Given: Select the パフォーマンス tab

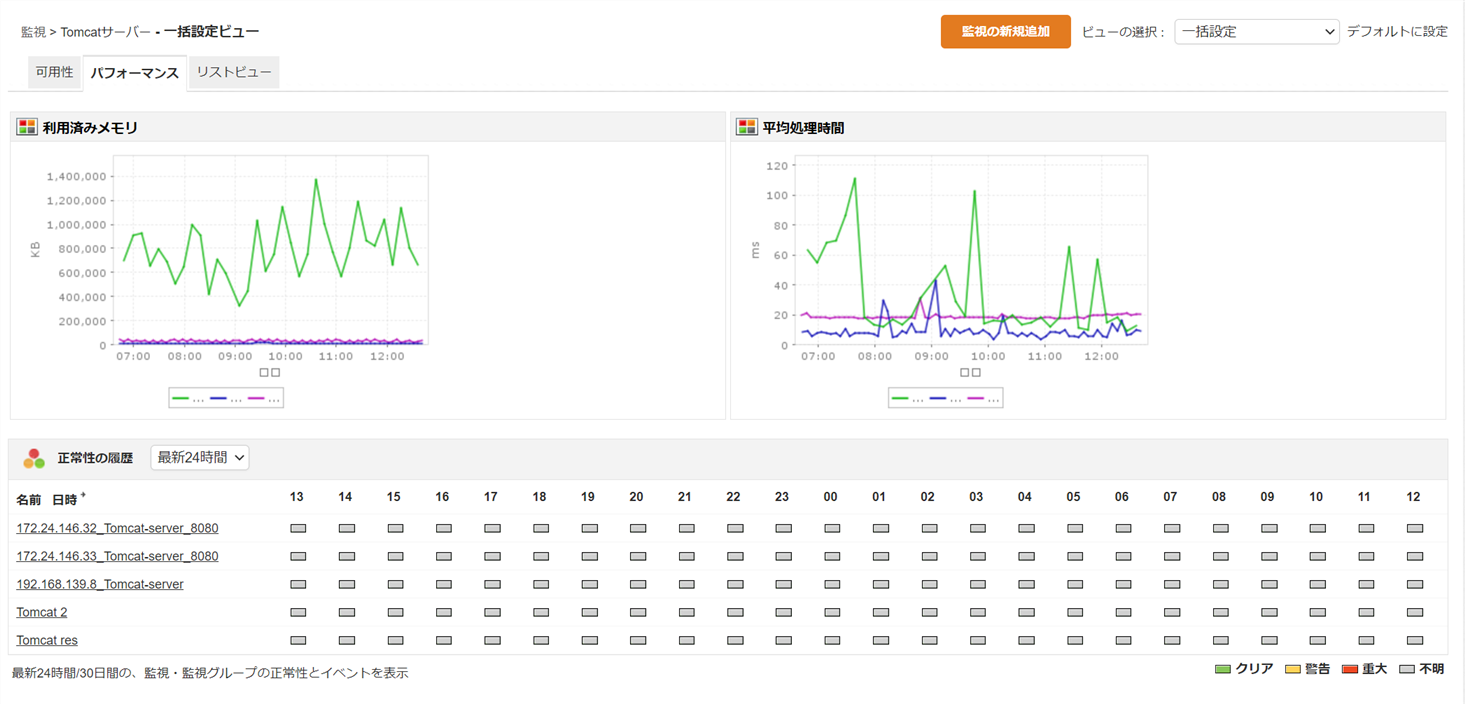Looking at the screenshot, I should click(134, 73).
